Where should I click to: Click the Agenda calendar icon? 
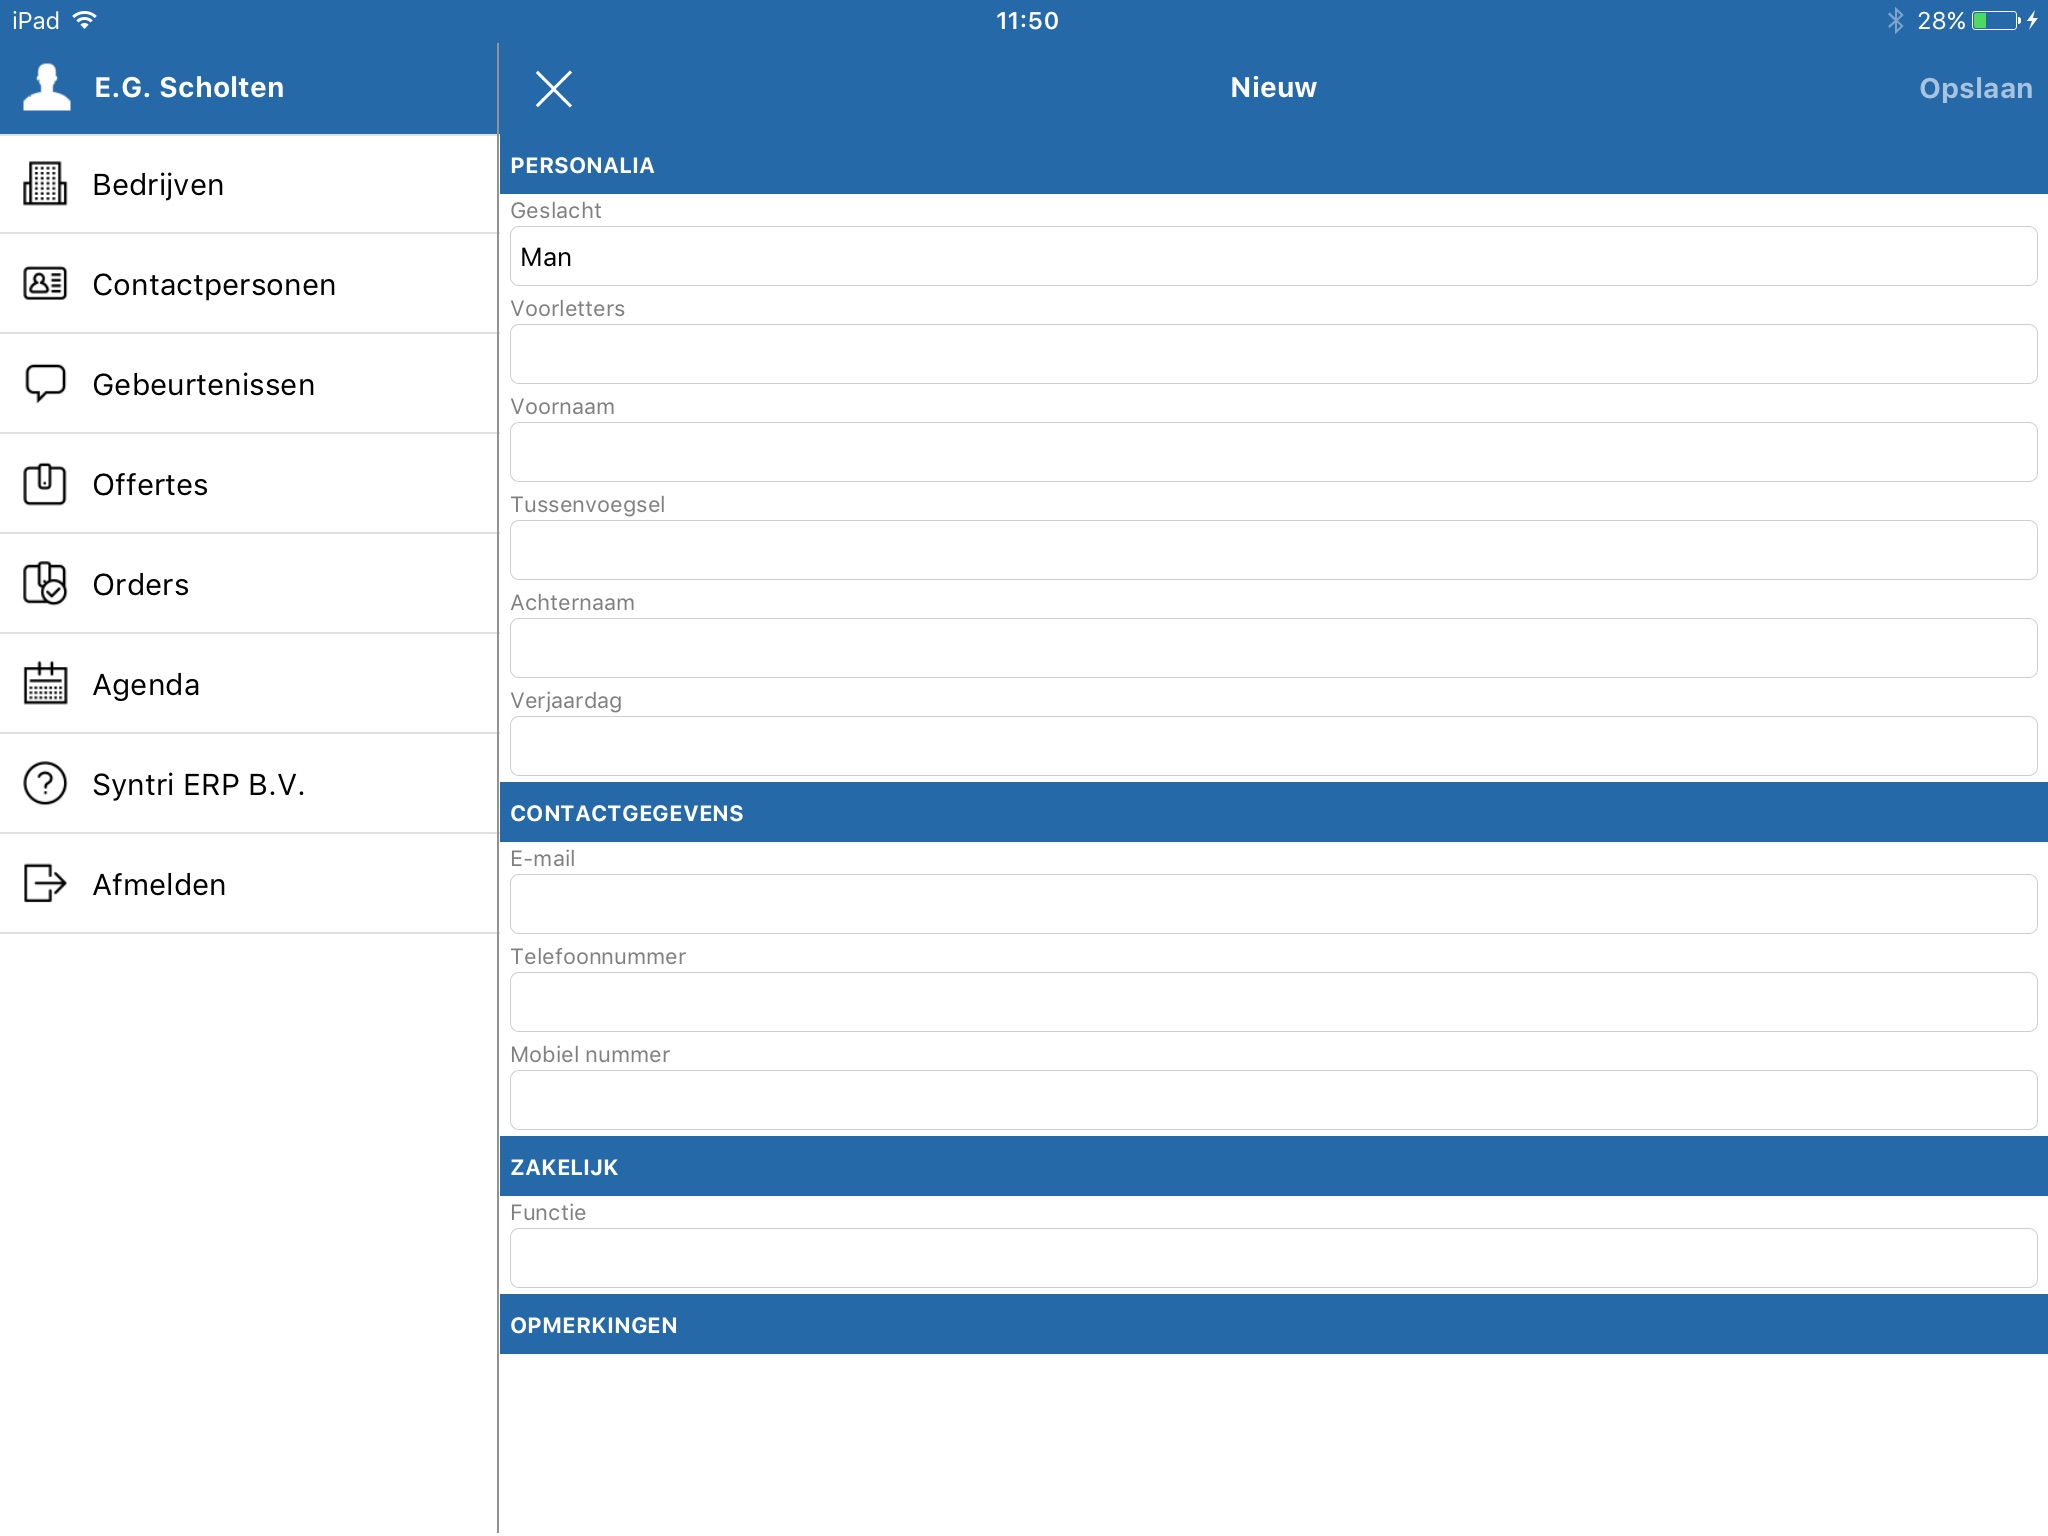pyautogui.click(x=45, y=684)
